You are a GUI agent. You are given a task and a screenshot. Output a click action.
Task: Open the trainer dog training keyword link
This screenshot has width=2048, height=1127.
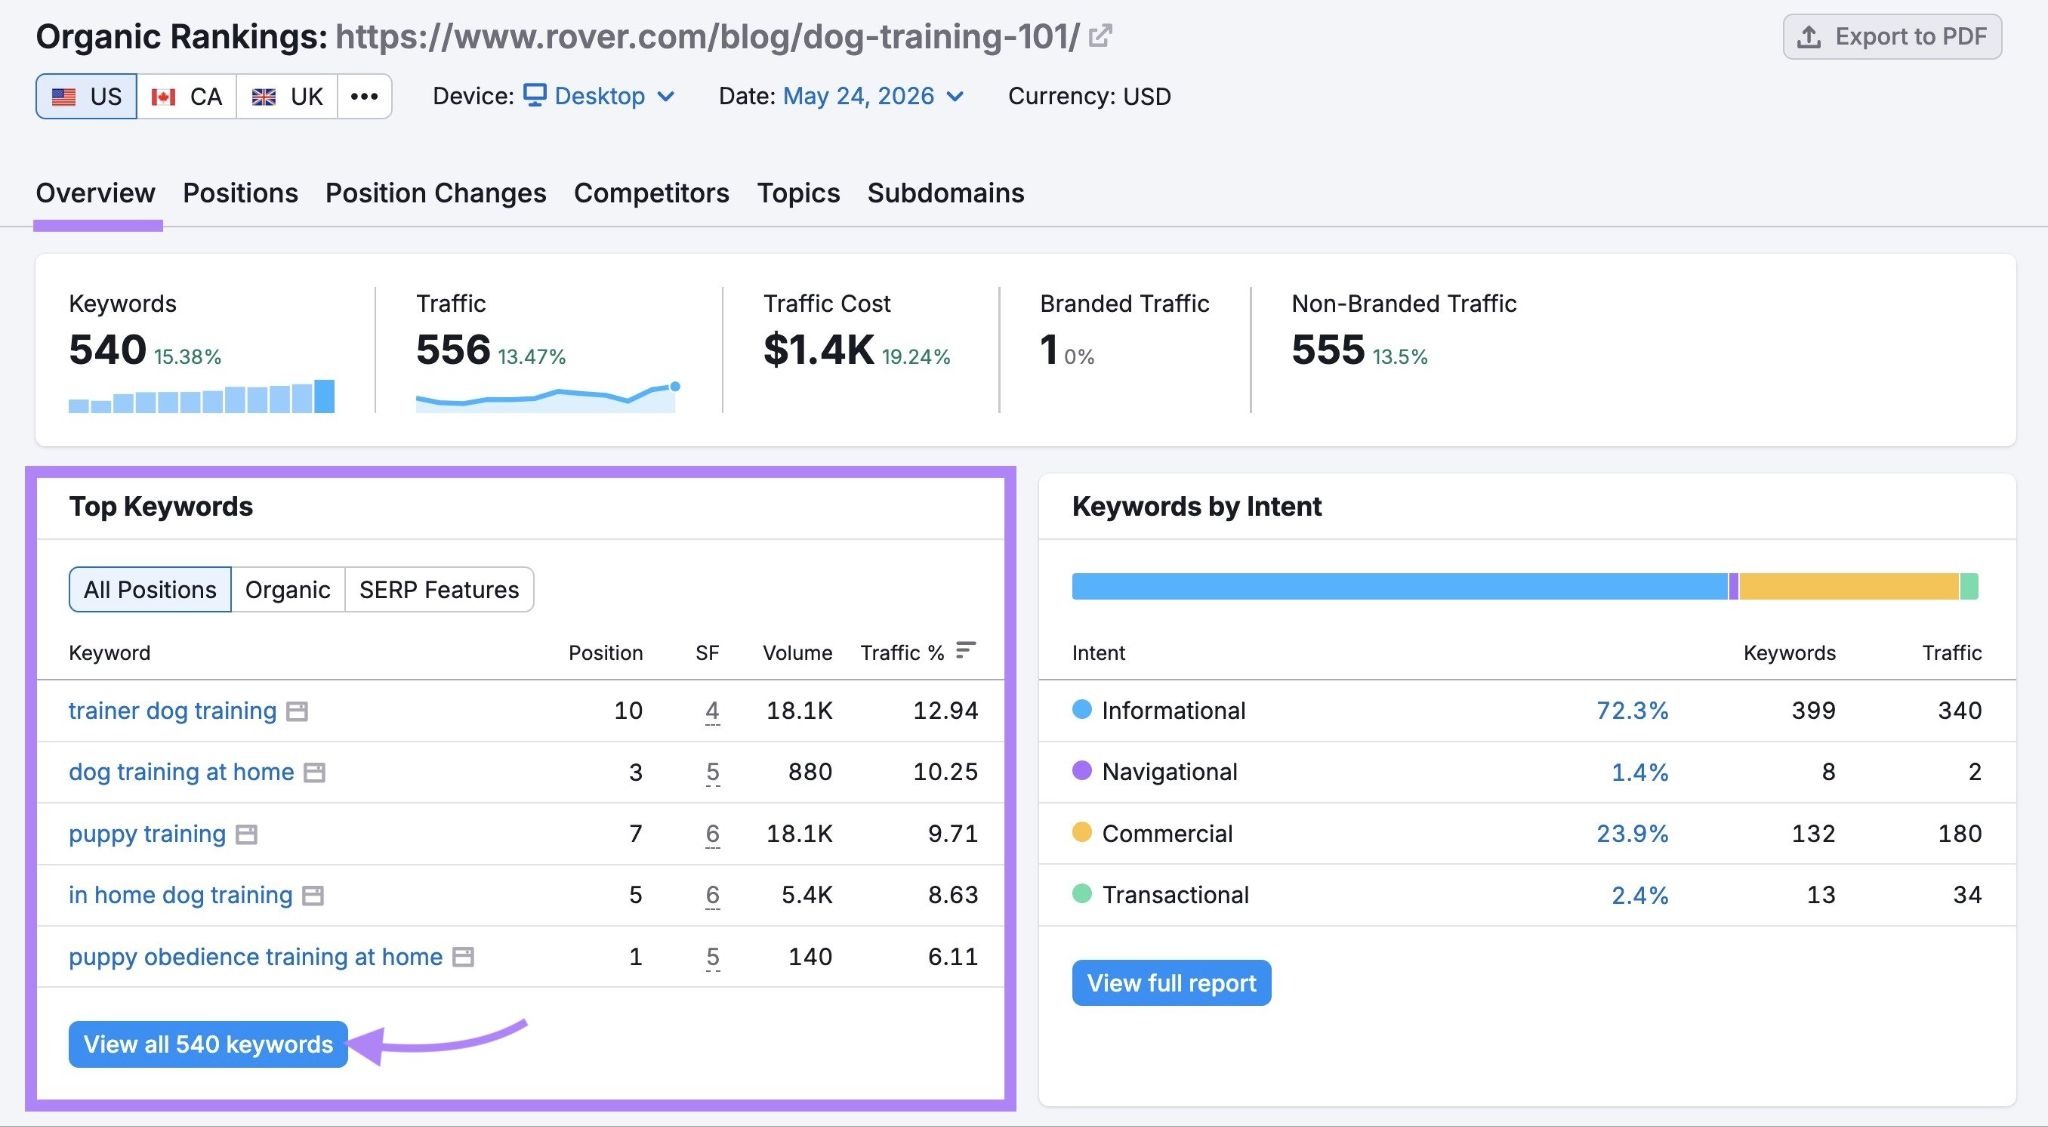coord(172,711)
